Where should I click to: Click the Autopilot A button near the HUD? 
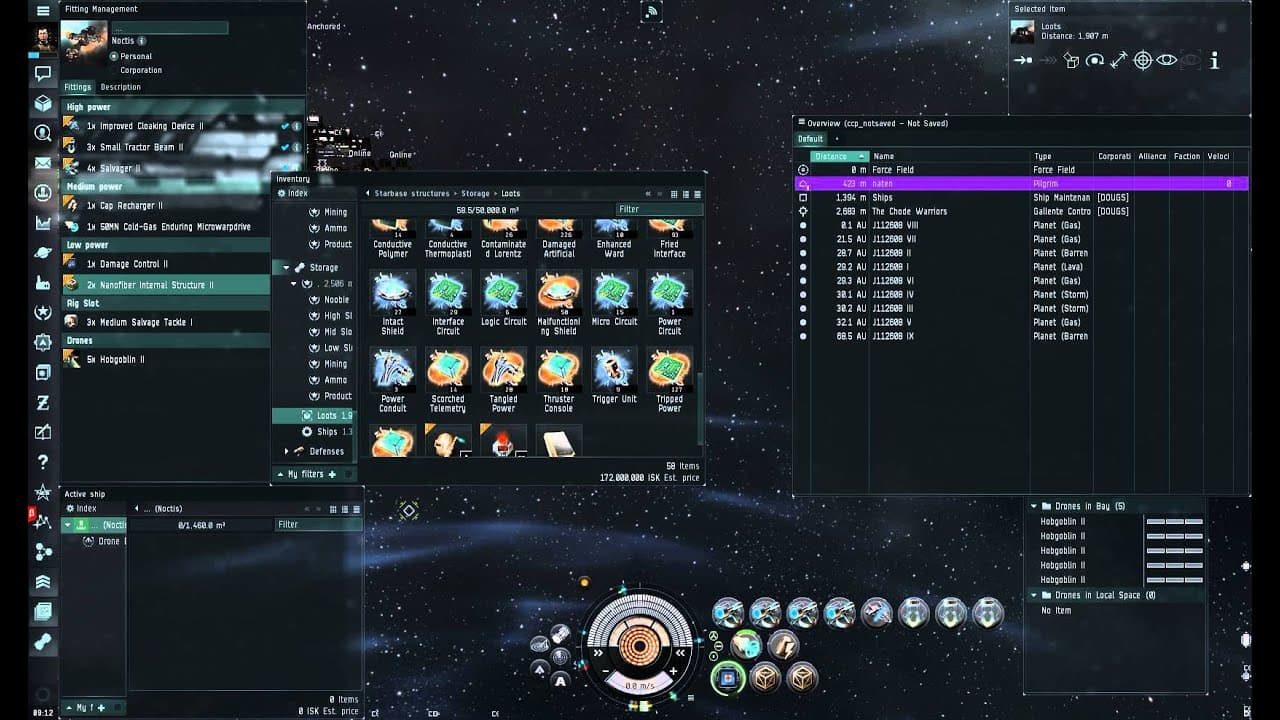[x=561, y=681]
